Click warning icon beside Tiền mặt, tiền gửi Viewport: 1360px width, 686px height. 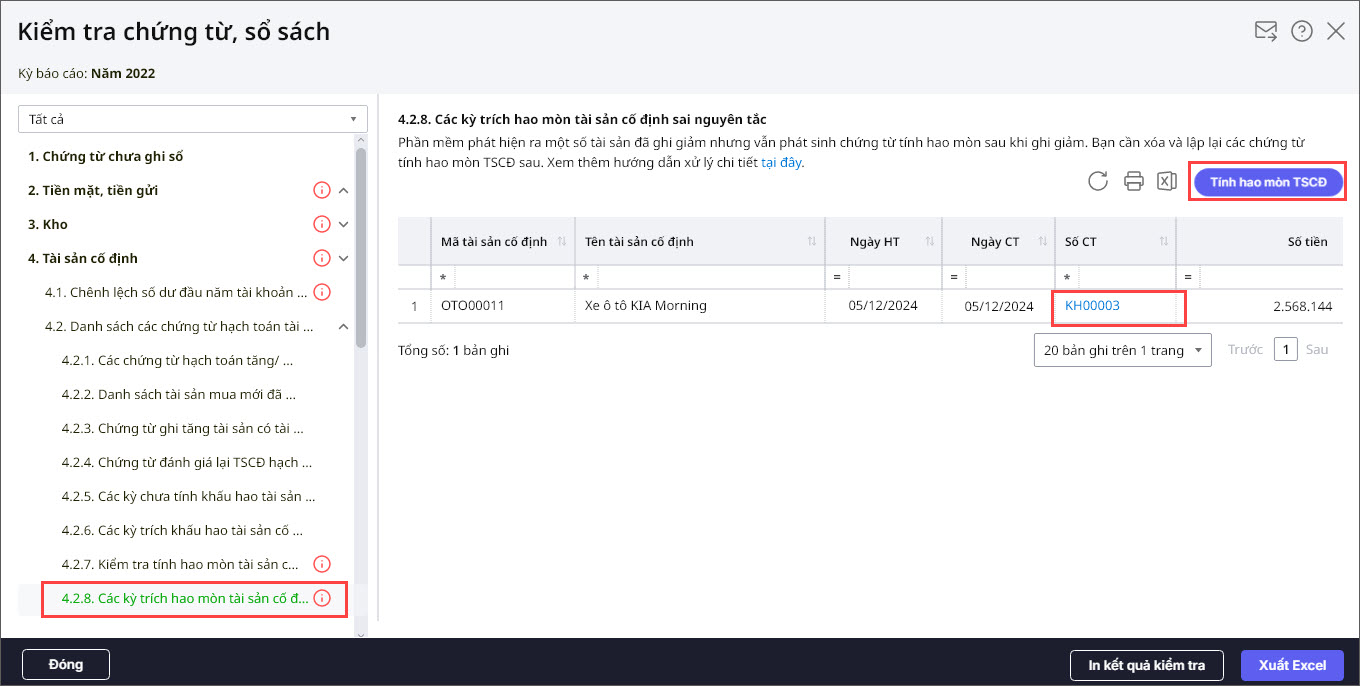pos(321,190)
